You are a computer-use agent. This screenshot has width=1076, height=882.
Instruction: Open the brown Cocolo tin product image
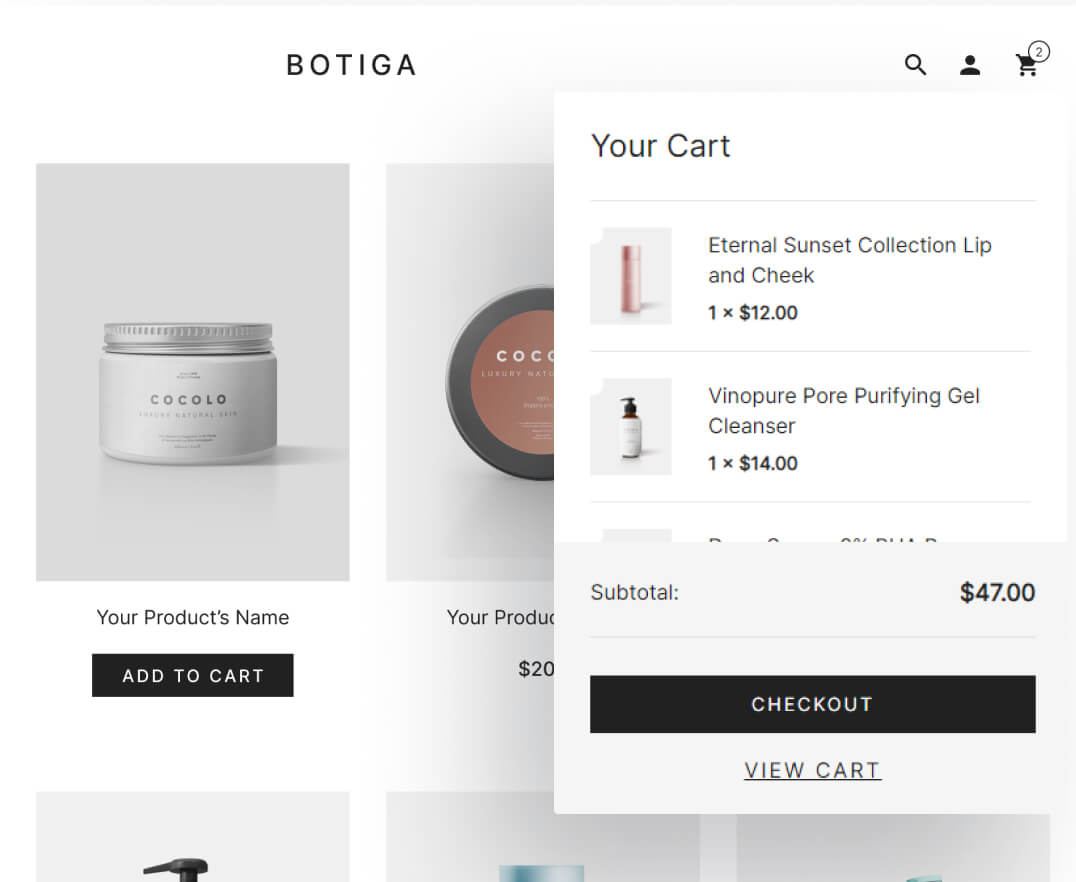[470, 372]
